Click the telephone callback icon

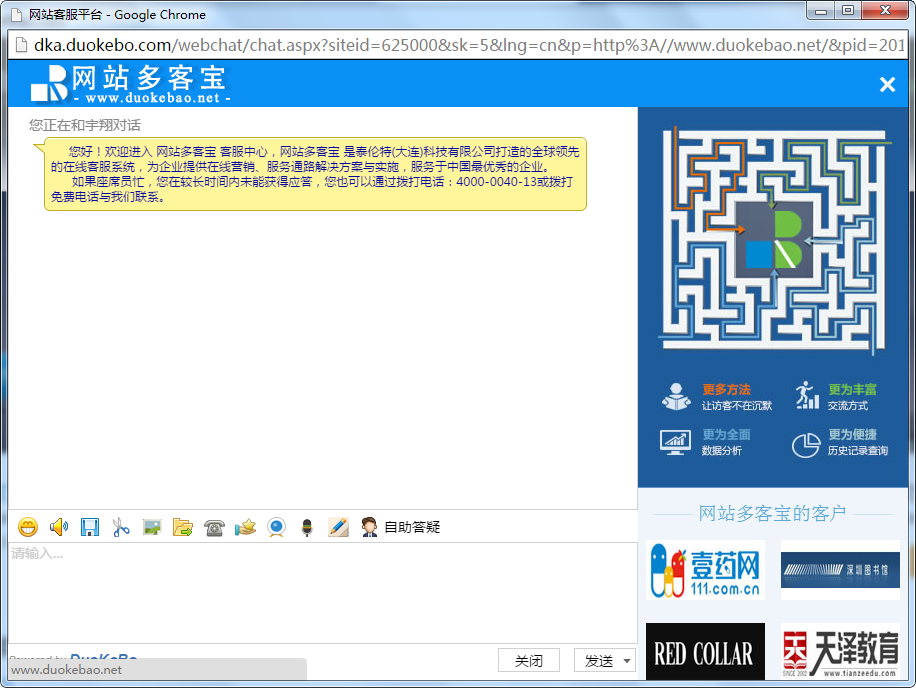coord(214,527)
